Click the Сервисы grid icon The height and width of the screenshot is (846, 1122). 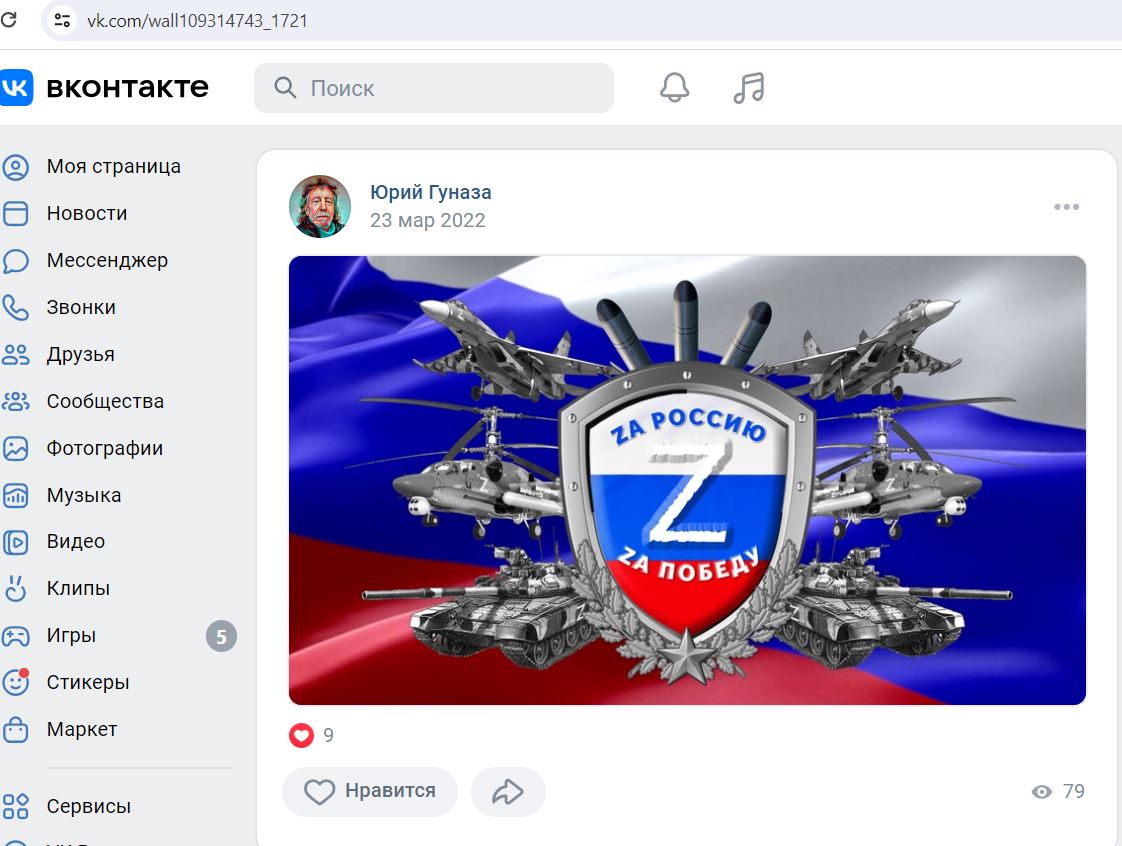[x=15, y=806]
